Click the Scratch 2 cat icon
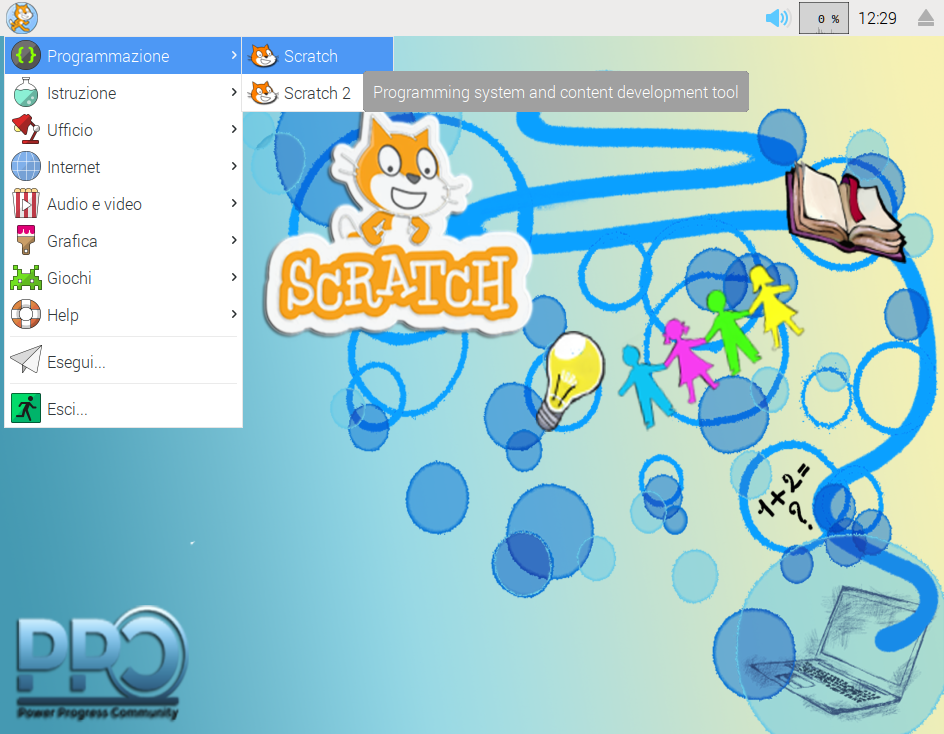Image resolution: width=944 pixels, height=734 pixels. pyautogui.click(x=263, y=93)
